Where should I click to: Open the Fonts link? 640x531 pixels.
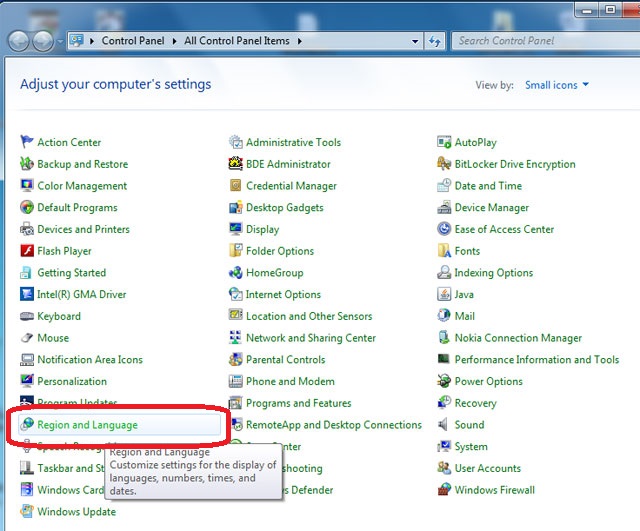click(467, 251)
